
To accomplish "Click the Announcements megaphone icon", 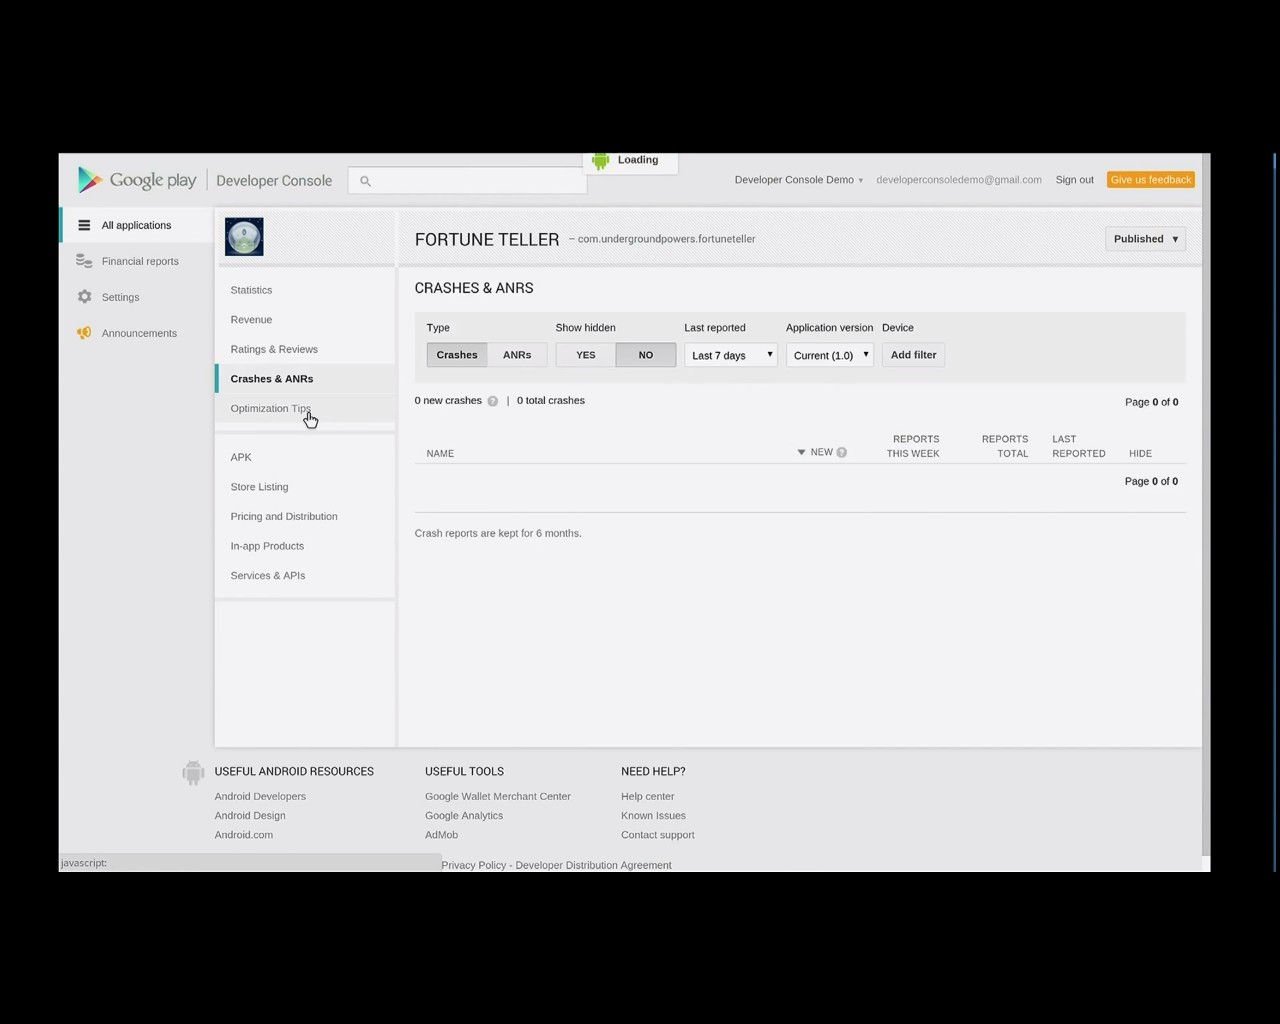I will pyautogui.click(x=84, y=333).
